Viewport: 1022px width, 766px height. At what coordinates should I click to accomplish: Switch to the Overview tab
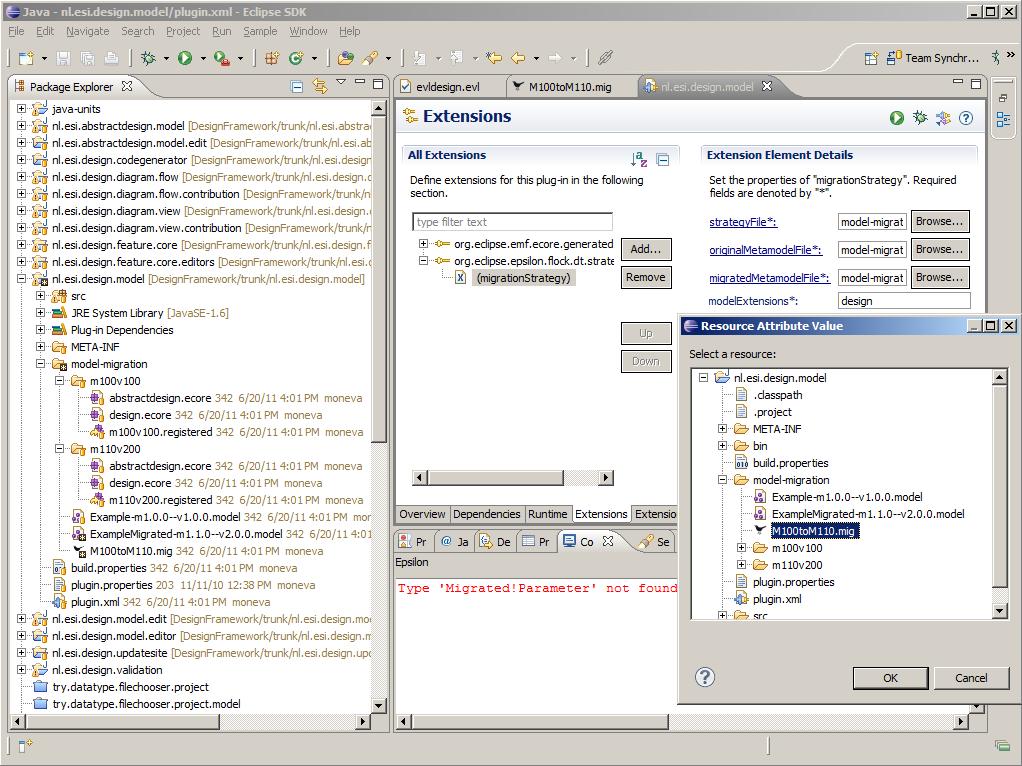tap(422, 514)
